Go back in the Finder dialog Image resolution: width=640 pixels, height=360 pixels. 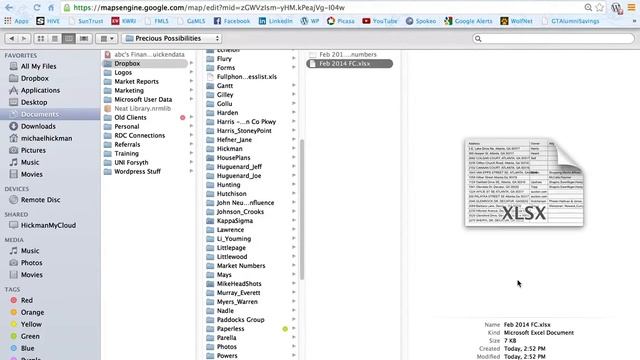click(x=11, y=38)
